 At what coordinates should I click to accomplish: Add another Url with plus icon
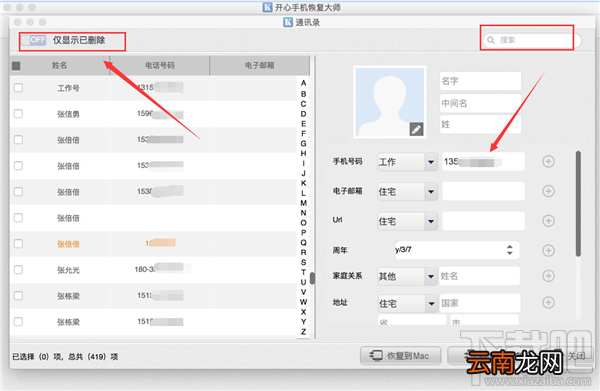tap(548, 221)
